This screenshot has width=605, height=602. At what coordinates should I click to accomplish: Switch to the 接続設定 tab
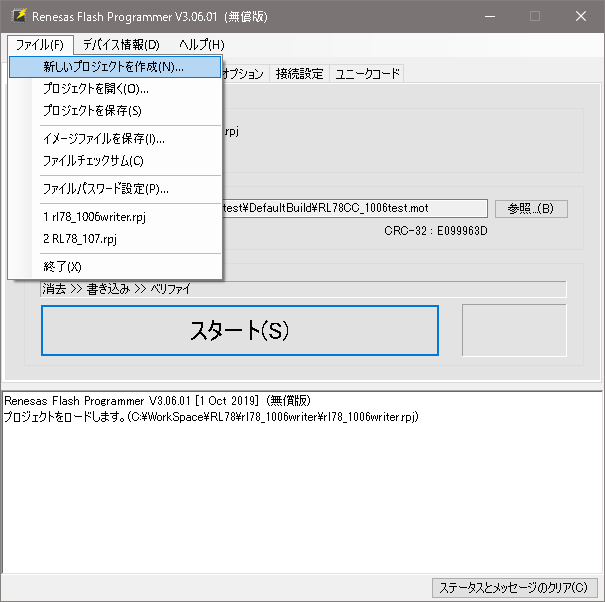point(299,74)
